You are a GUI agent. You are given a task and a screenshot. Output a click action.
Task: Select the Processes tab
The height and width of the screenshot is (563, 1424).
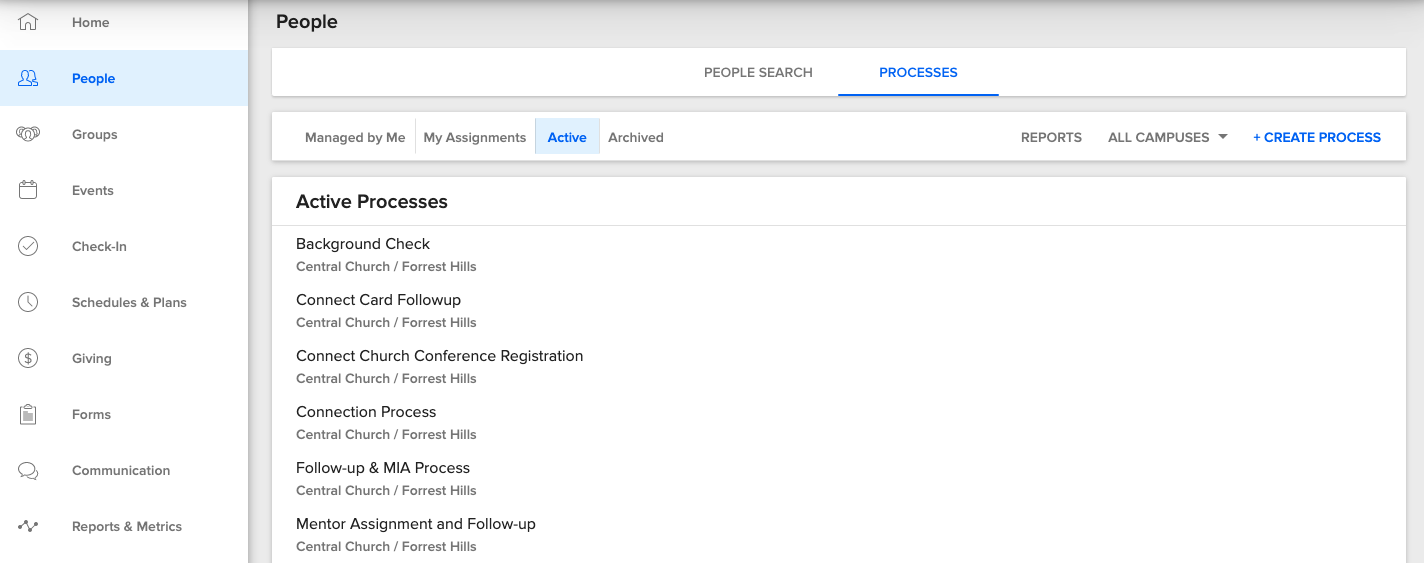(x=918, y=72)
